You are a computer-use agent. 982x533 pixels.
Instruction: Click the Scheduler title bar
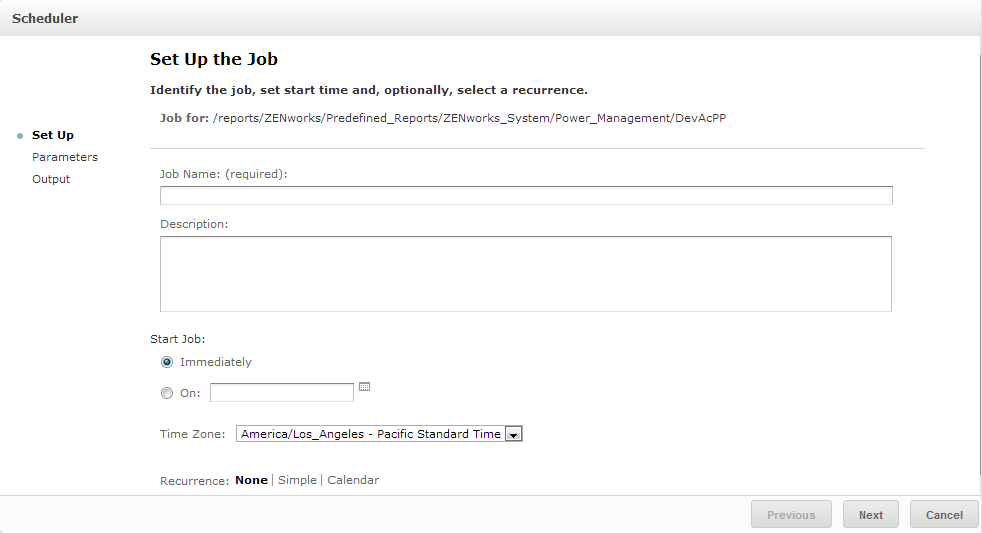click(490, 18)
